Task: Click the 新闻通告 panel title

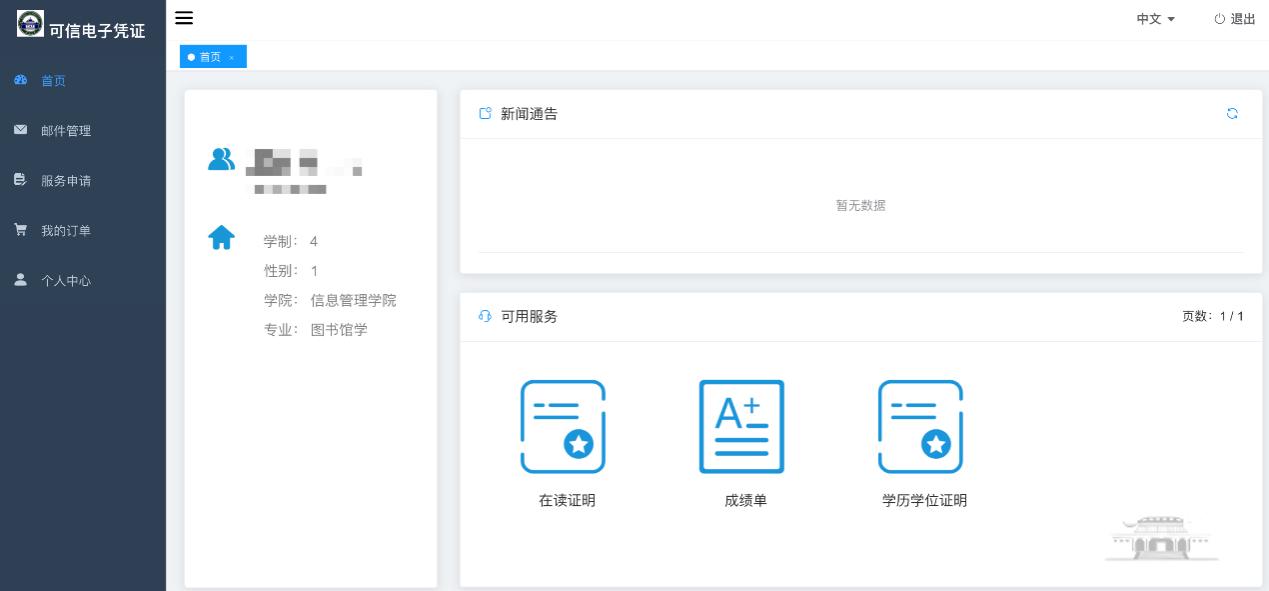Action: pos(529,114)
